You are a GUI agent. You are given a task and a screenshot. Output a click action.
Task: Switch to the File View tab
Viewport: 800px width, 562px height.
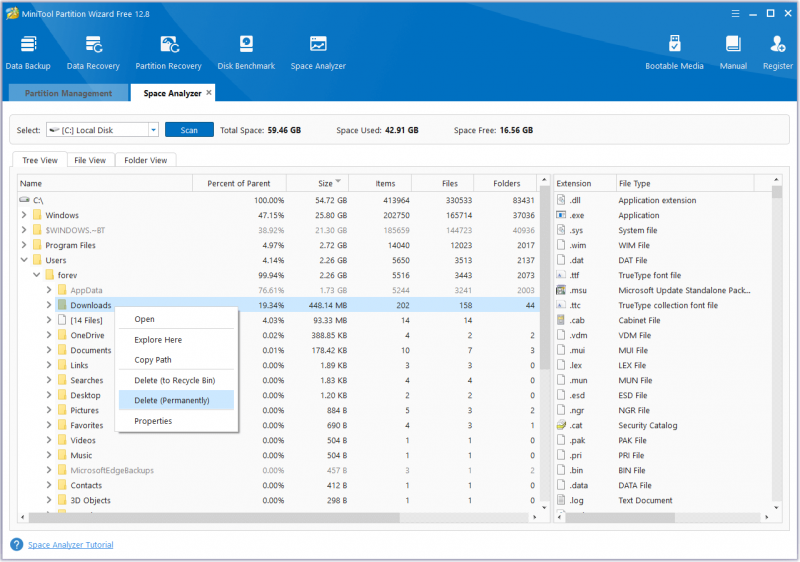pos(90,160)
